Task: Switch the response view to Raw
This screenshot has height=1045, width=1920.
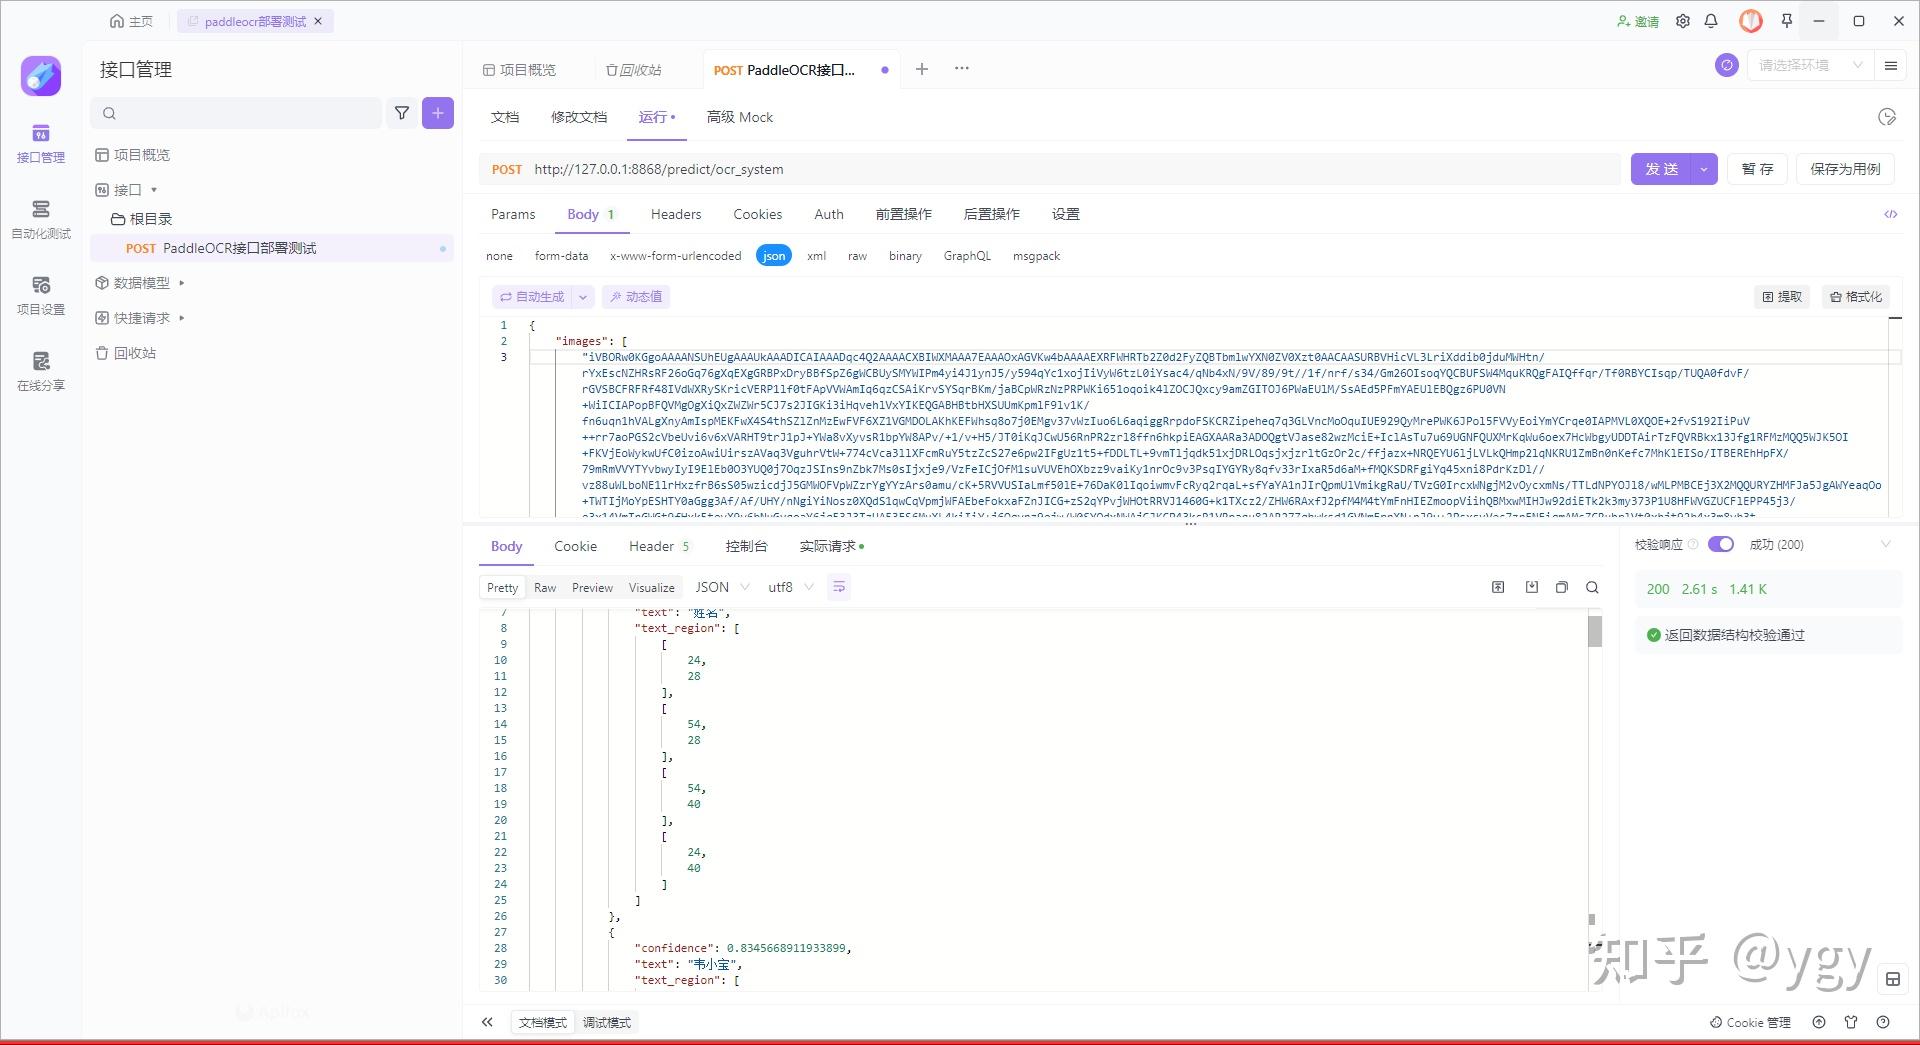Action: (x=545, y=587)
